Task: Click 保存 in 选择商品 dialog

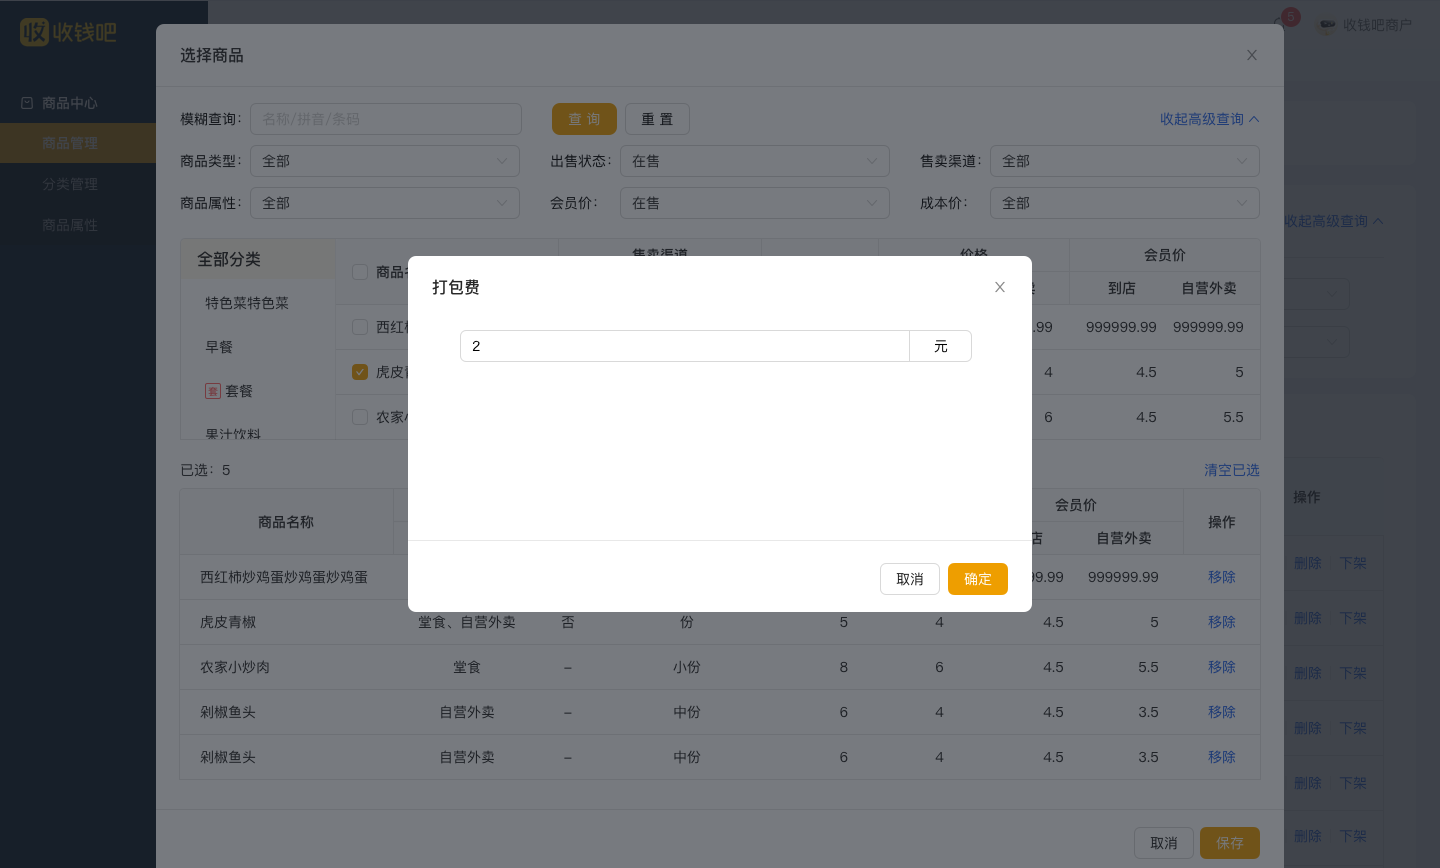Action: pos(1230,843)
